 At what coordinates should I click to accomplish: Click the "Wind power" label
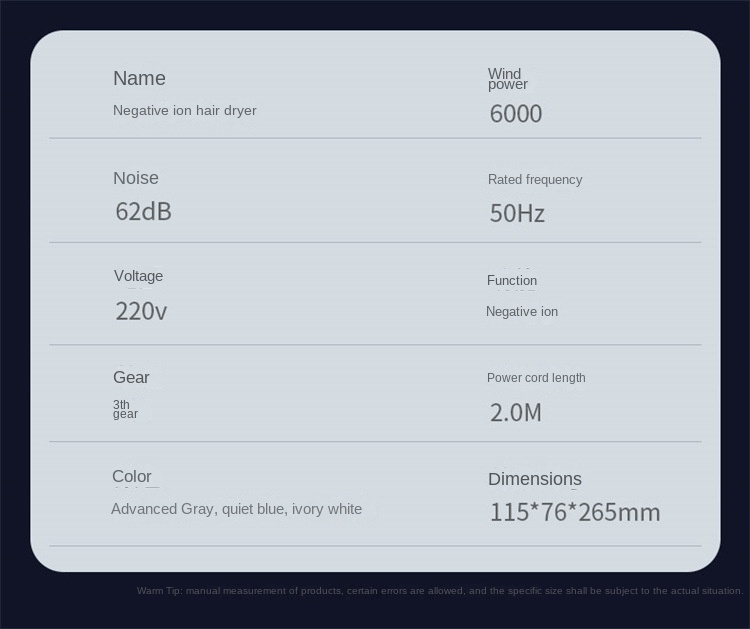click(x=507, y=79)
